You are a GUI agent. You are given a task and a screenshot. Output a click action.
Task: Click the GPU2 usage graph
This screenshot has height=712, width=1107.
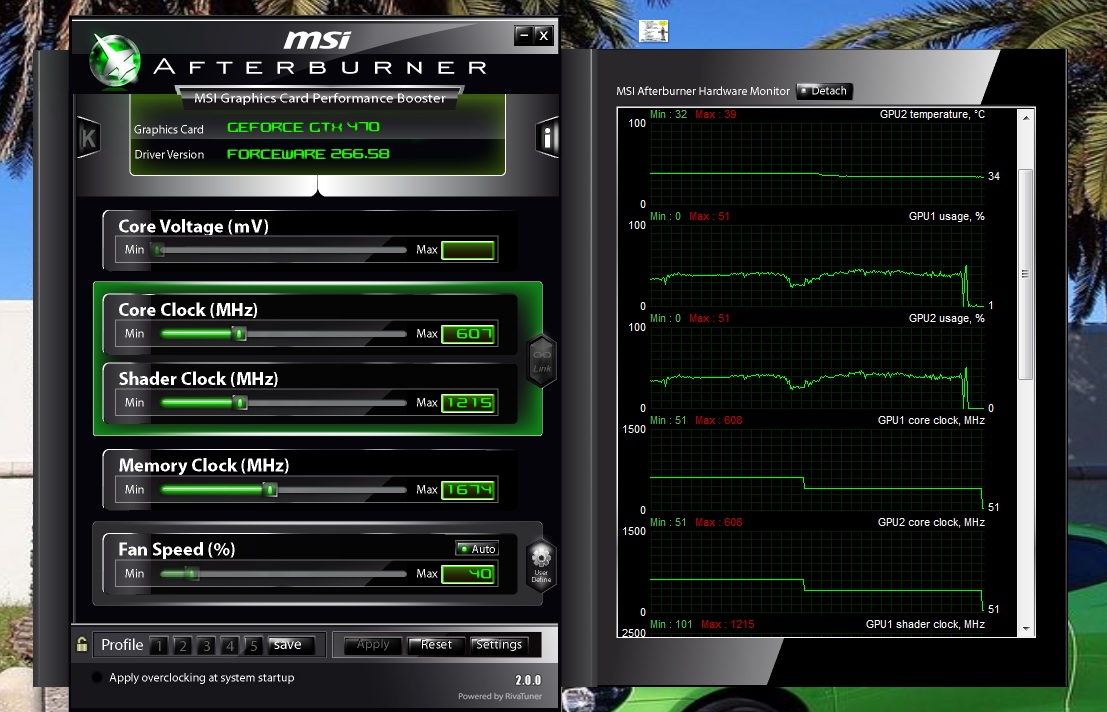click(x=817, y=368)
